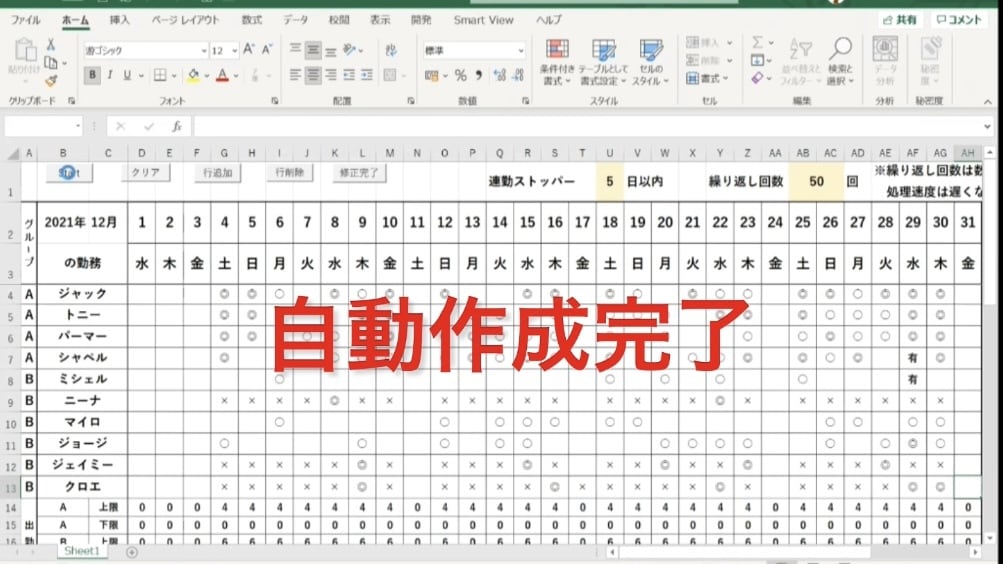1003x564 pixels.
Task: Collapse the ribbon chevron
Action: click(988, 102)
